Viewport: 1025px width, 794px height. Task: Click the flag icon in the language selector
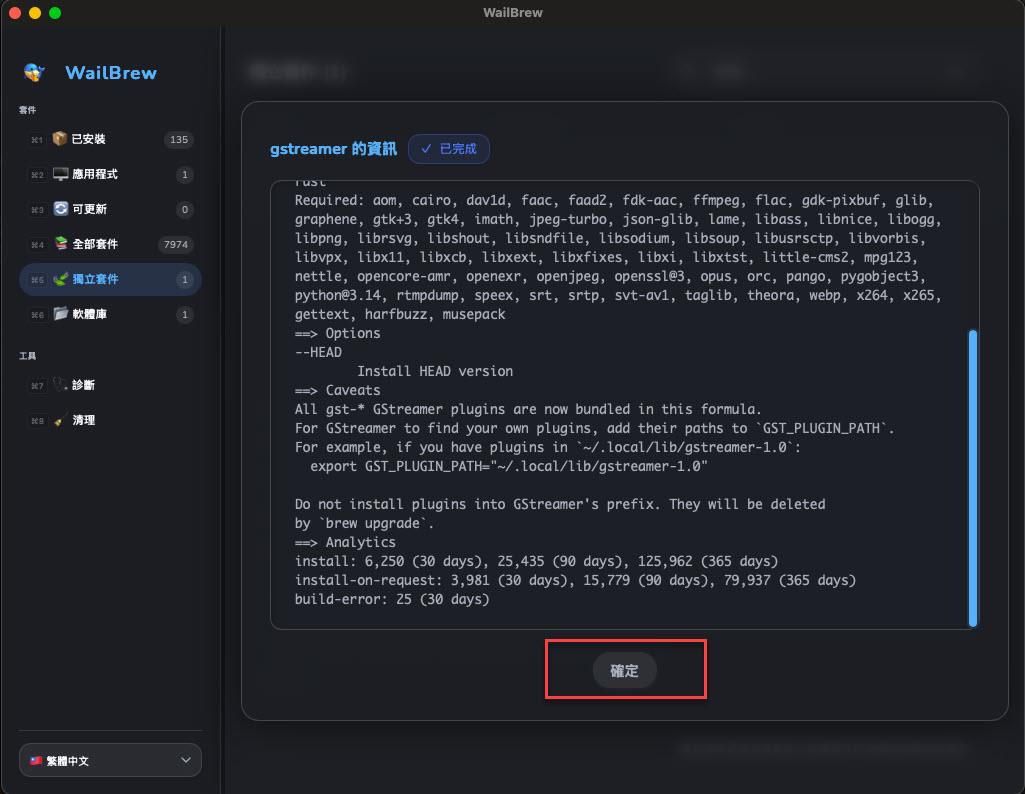[36, 761]
